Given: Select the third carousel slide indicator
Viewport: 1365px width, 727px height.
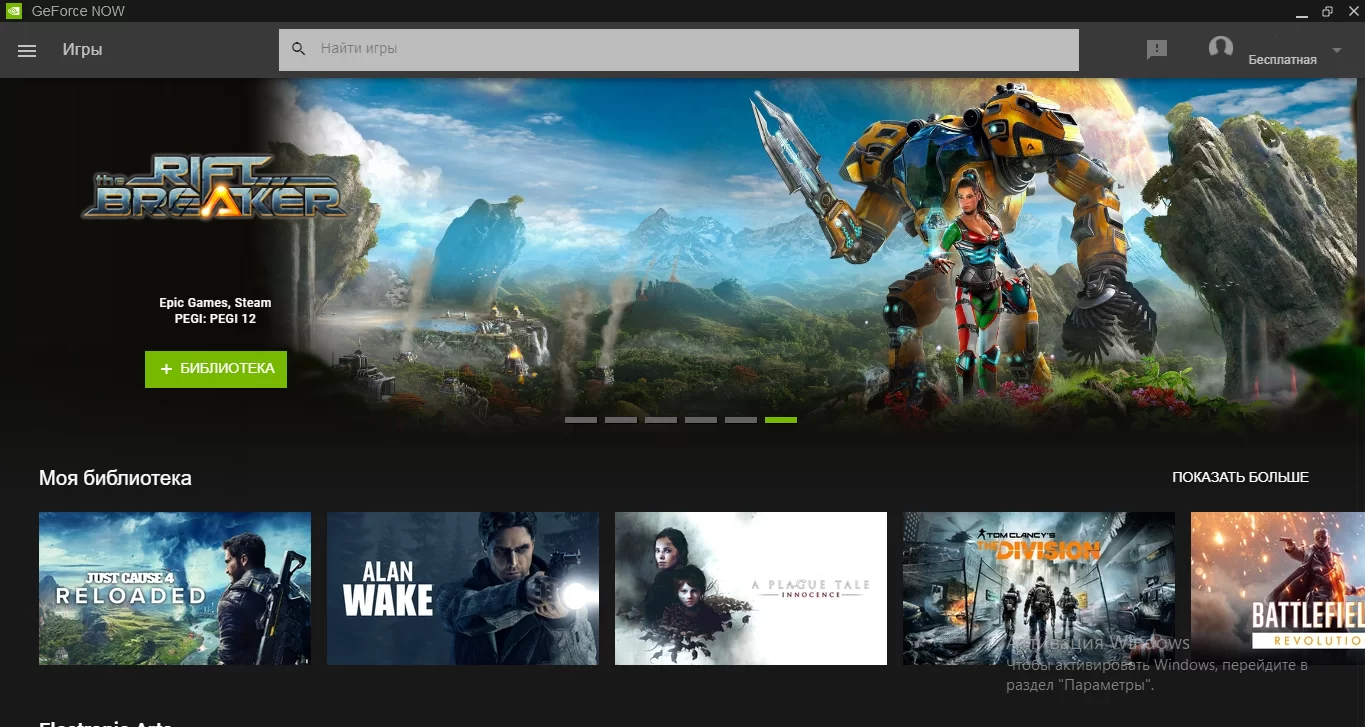Looking at the screenshot, I should click(x=661, y=420).
